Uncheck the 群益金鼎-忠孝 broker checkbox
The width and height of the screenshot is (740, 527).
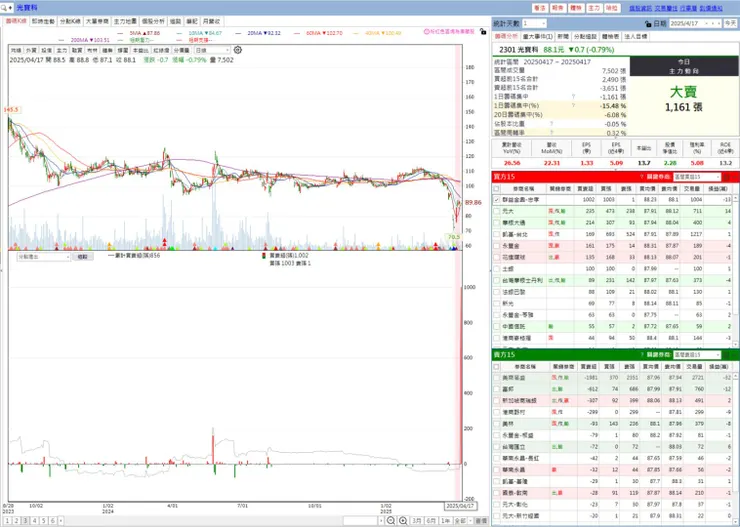pyautogui.click(x=496, y=200)
